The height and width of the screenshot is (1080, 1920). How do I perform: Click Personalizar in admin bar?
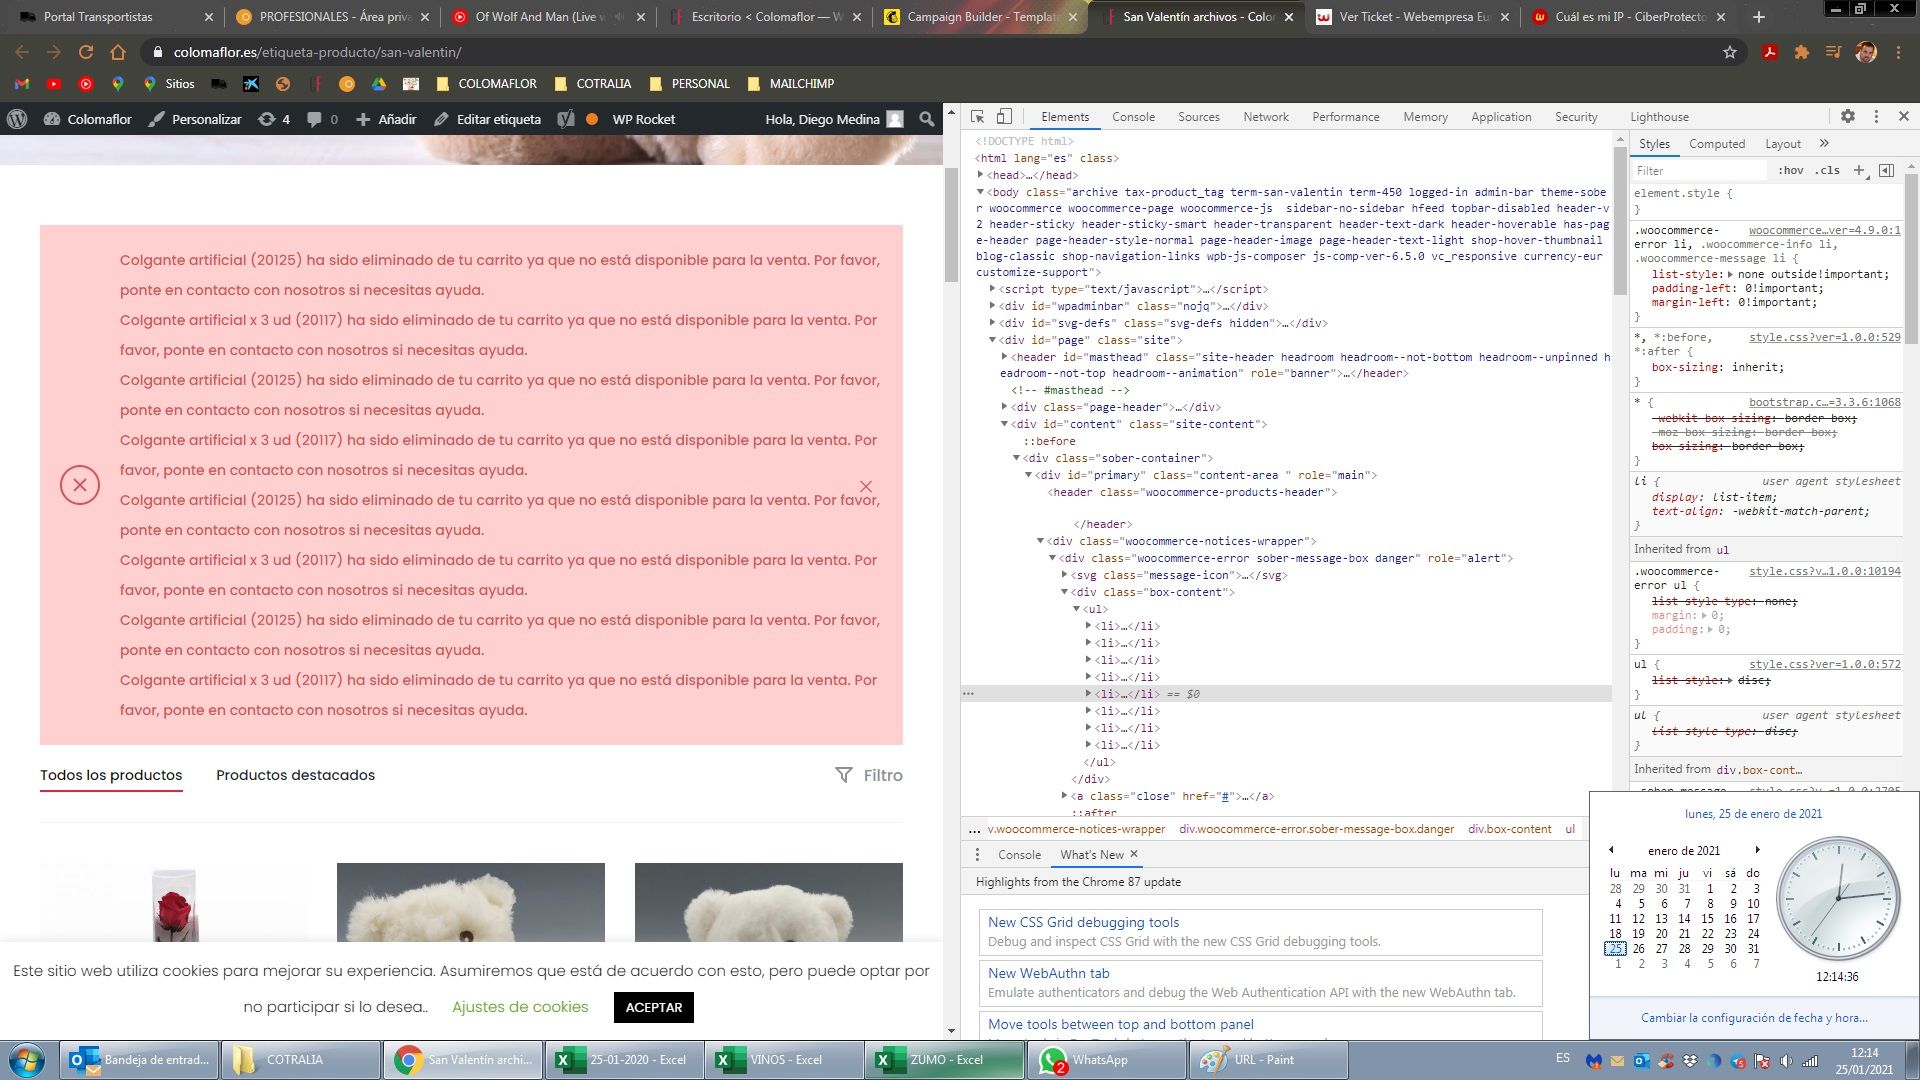point(195,119)
